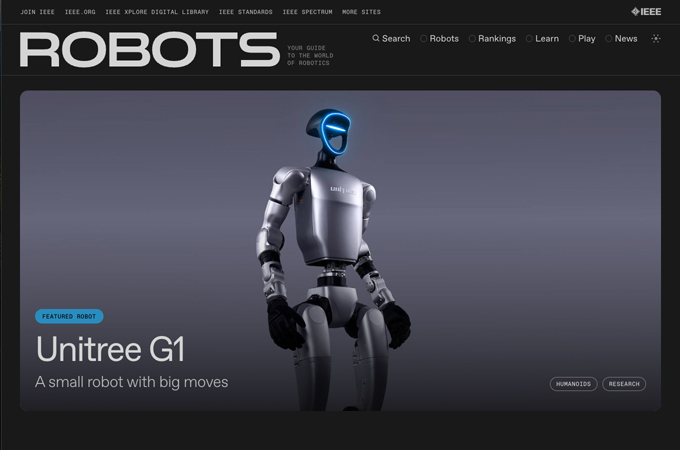Click the Featured Robot badge
The image size is (680, 450).
point(69,316)
